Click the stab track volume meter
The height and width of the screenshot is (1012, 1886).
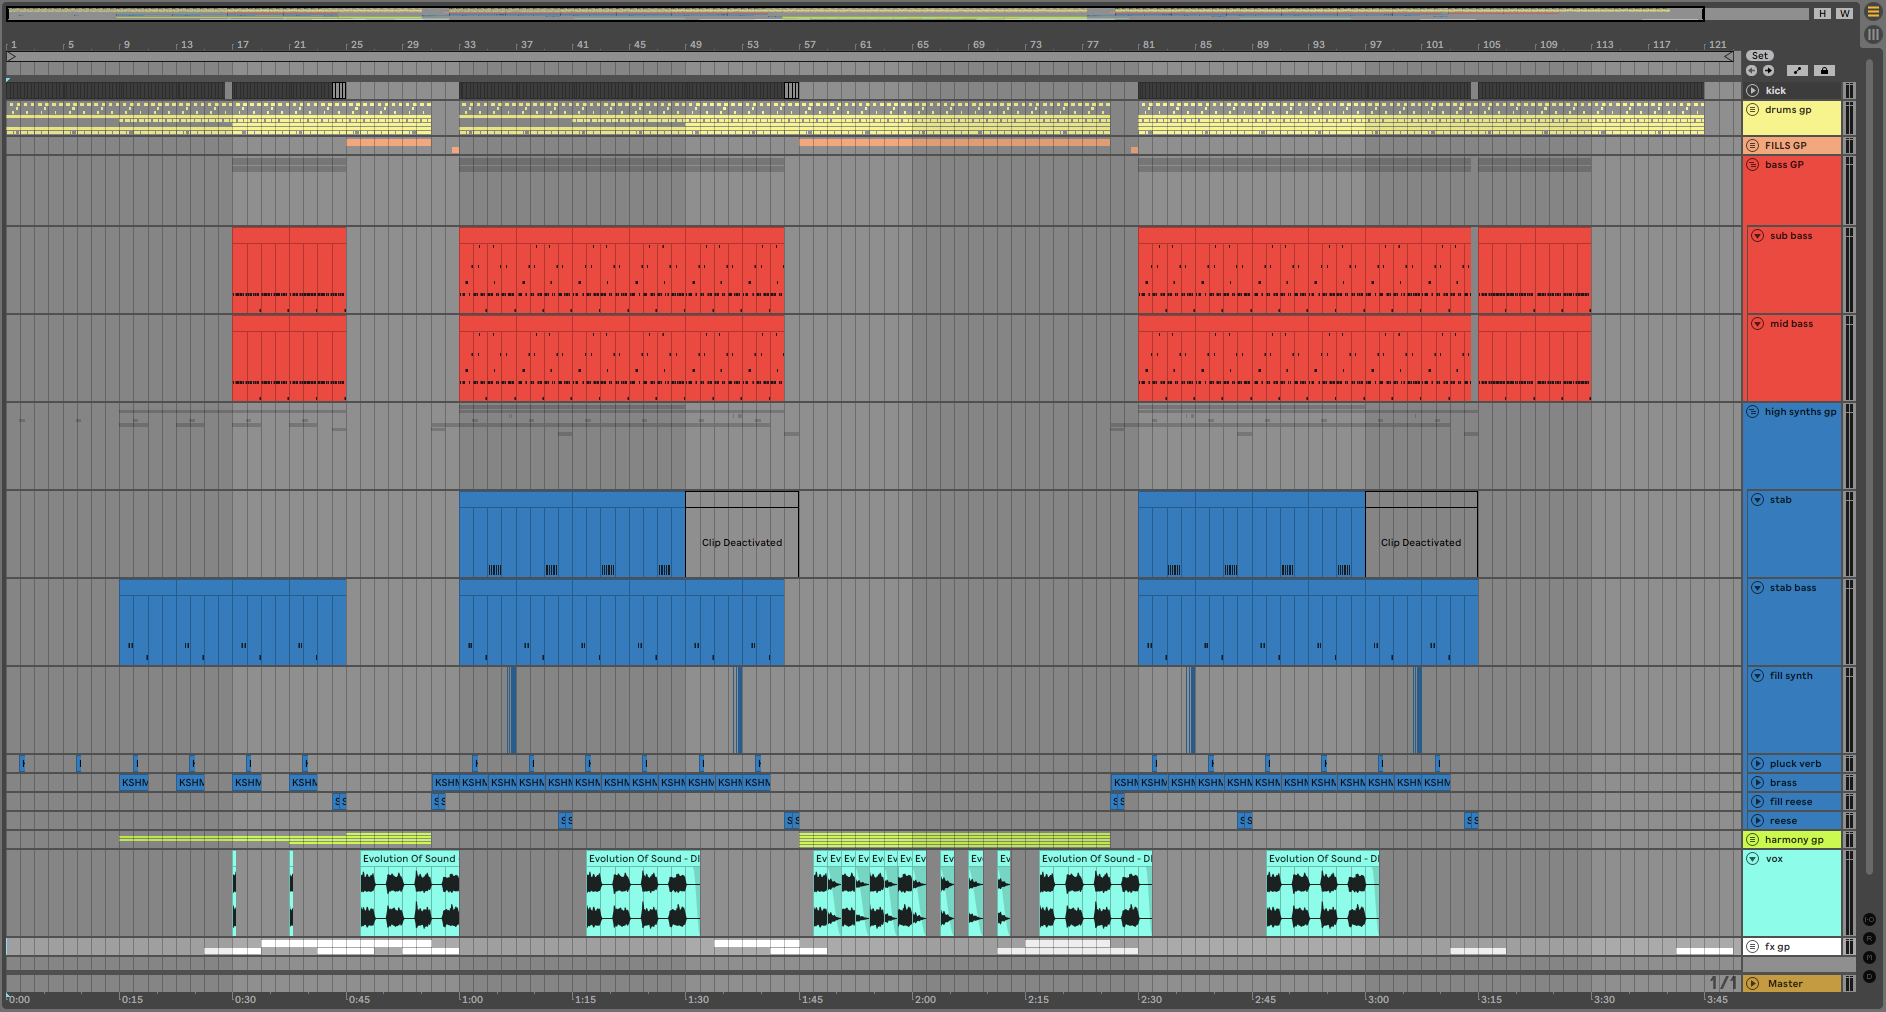tap(1849, 534)
